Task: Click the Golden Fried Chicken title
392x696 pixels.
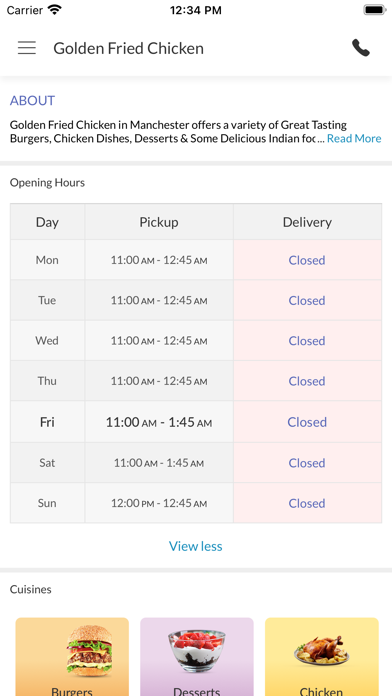Action: coord(128,48)
